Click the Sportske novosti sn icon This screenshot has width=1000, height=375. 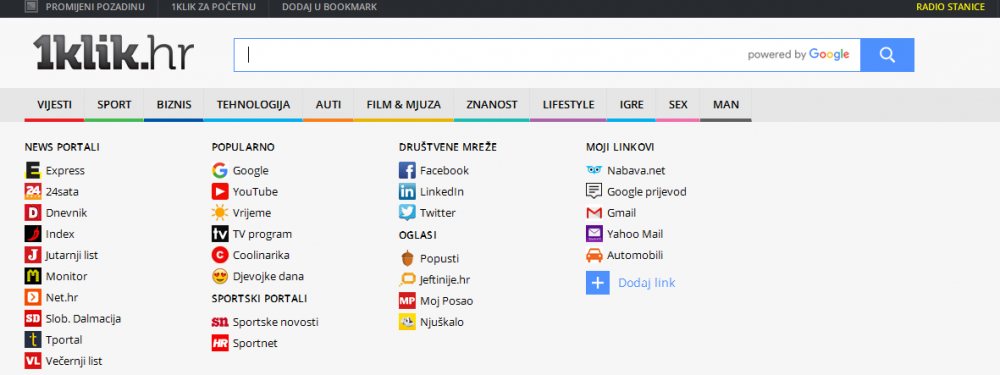pyautogui.click(x=220, y=322)
